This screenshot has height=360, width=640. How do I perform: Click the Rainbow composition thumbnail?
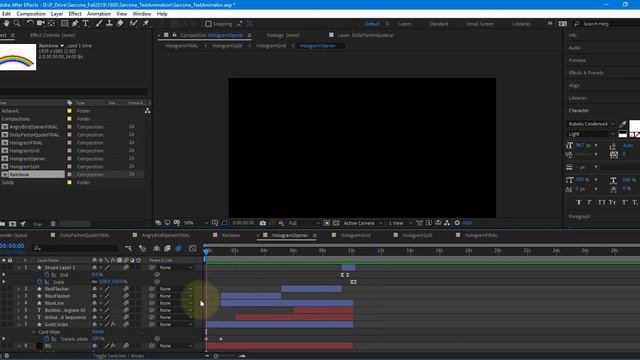coord(18,57)
